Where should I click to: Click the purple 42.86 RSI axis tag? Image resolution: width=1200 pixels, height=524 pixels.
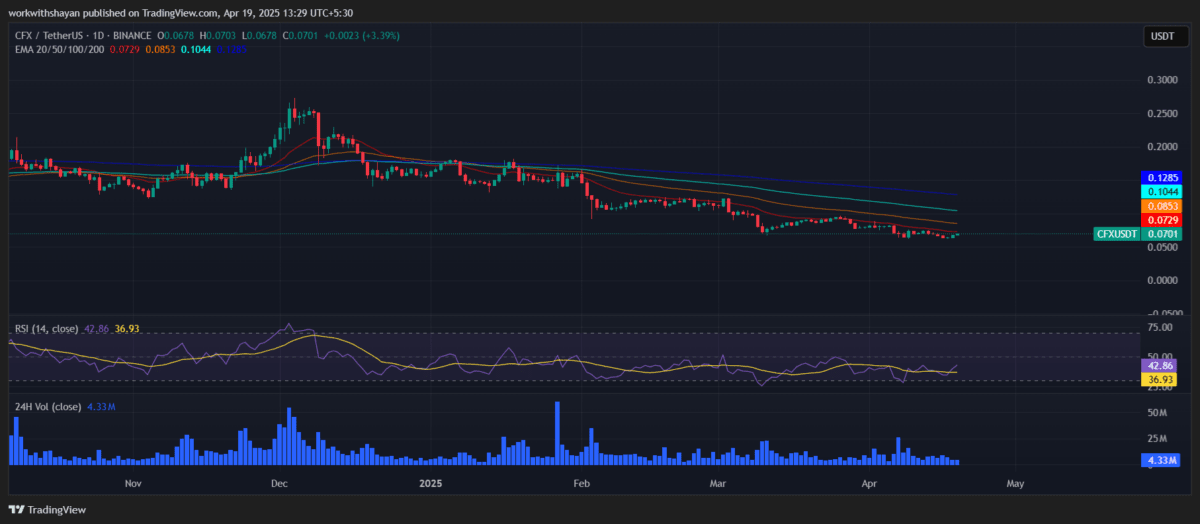click(x=1160, y=367)
